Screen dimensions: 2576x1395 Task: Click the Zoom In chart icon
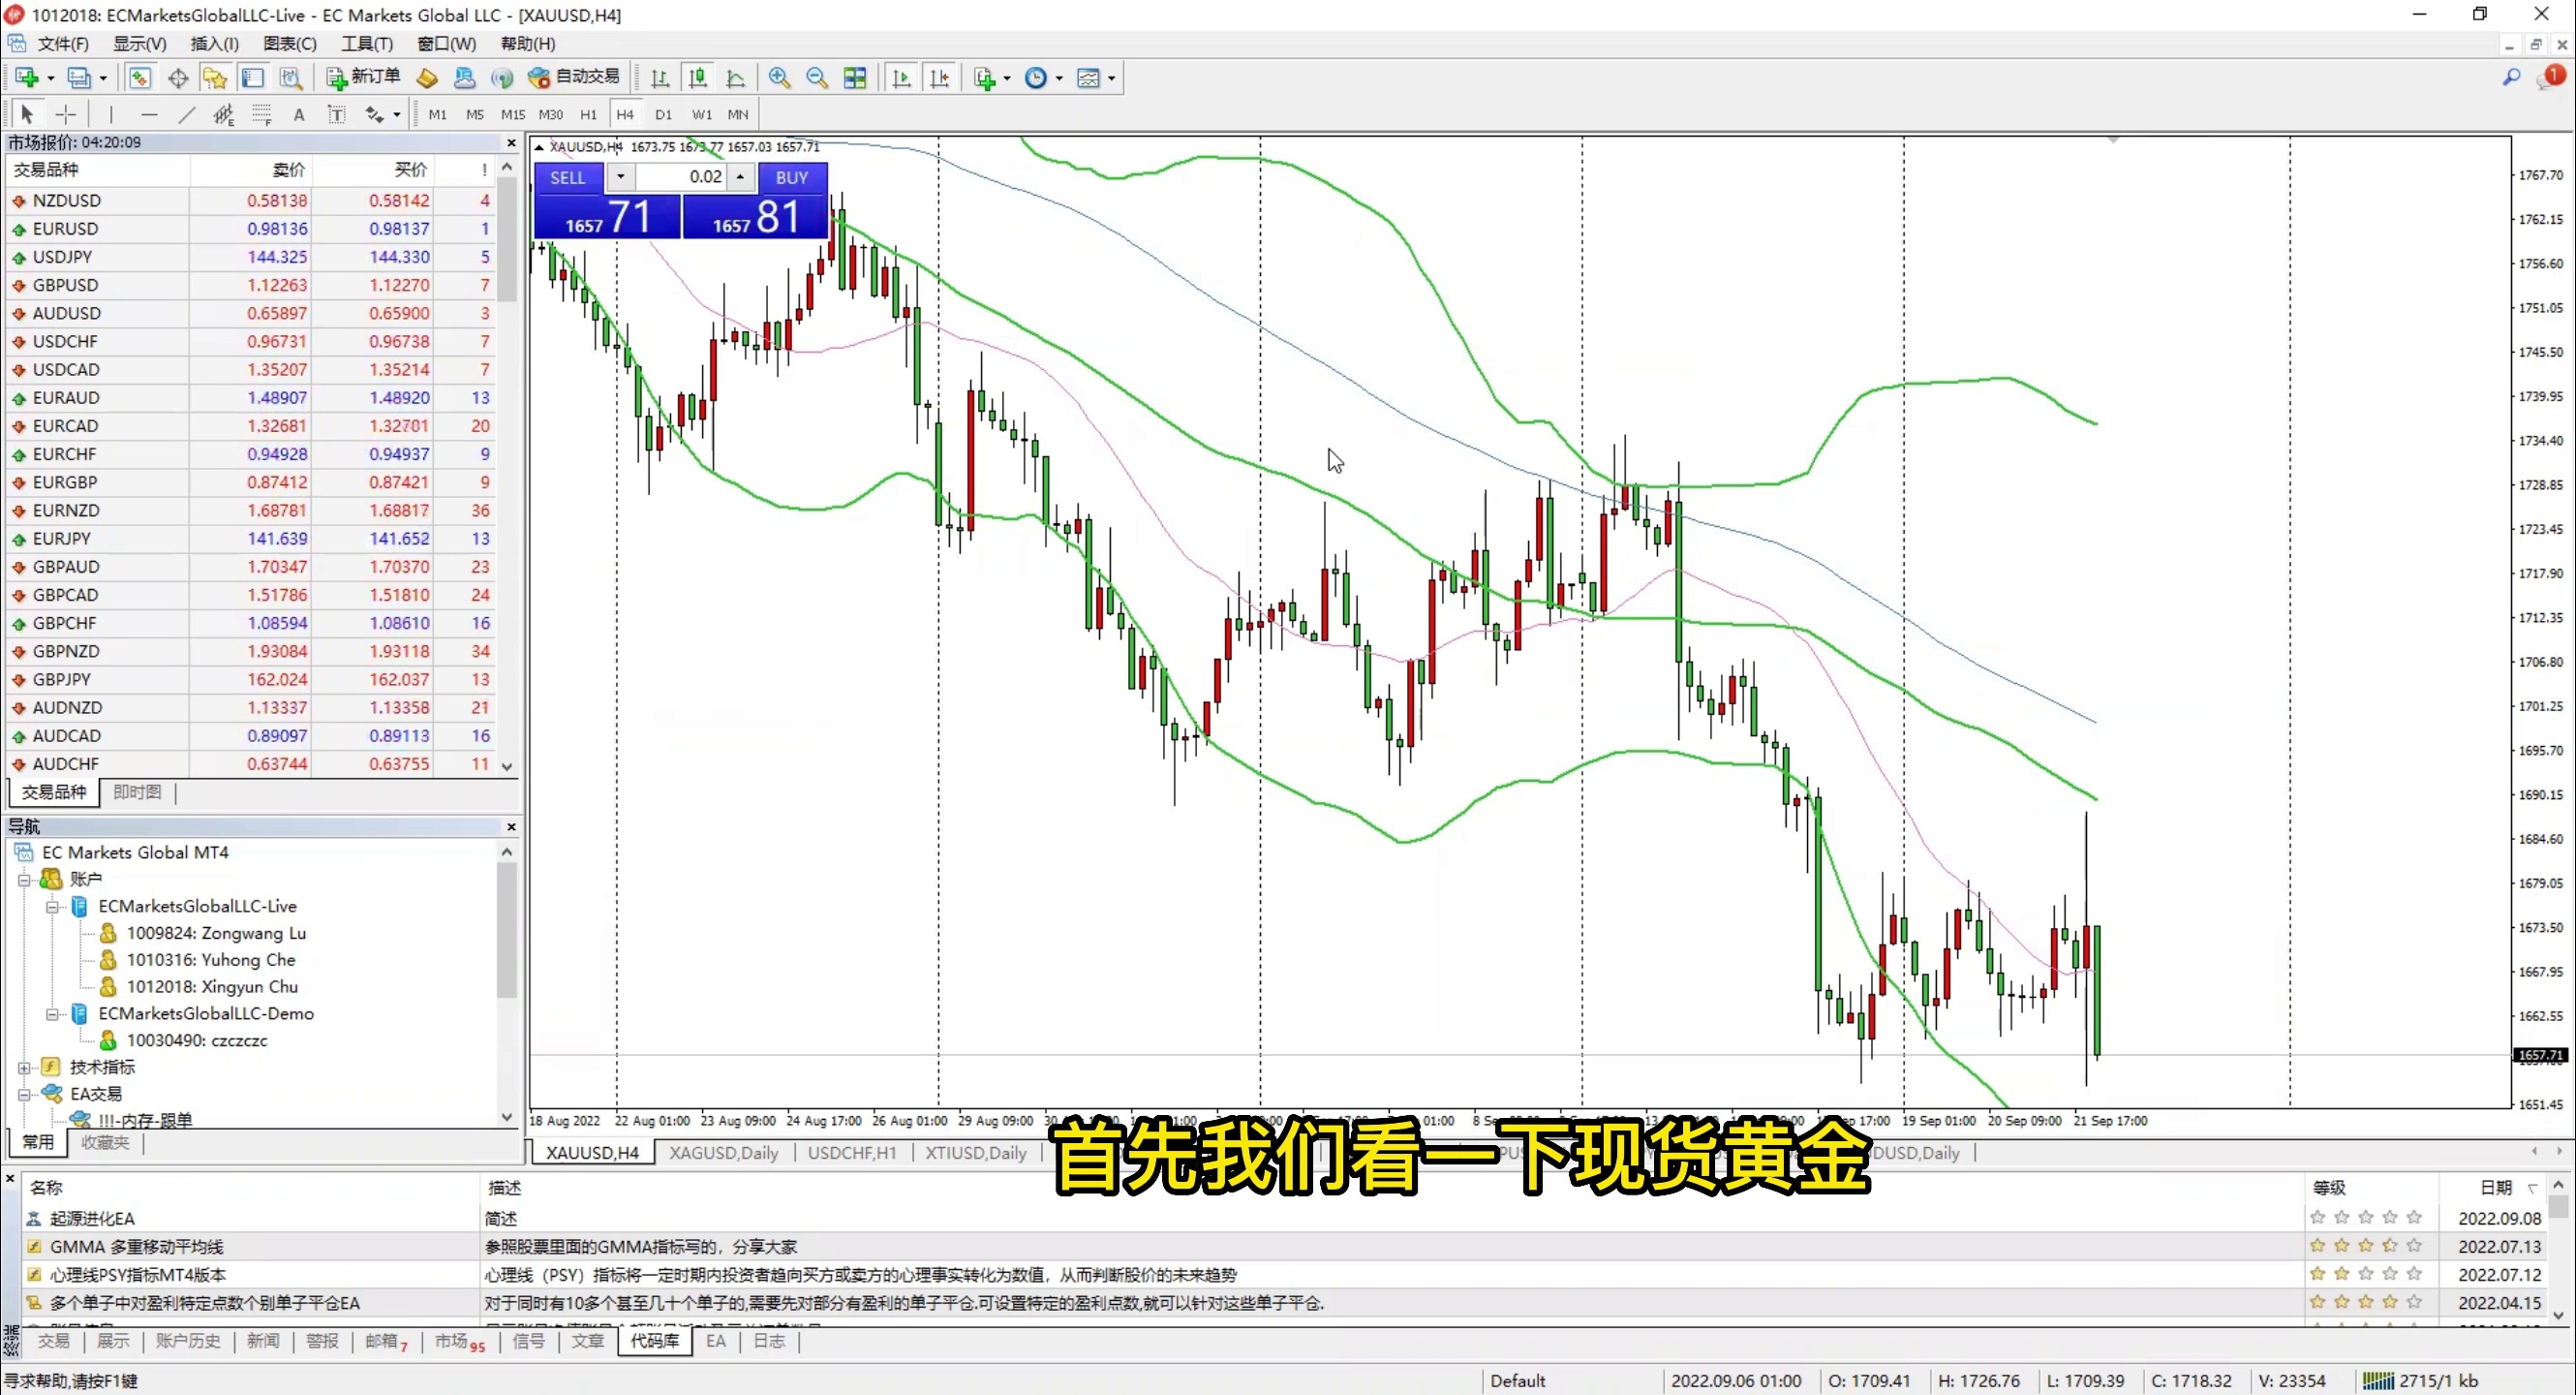[x=779, y=78]
